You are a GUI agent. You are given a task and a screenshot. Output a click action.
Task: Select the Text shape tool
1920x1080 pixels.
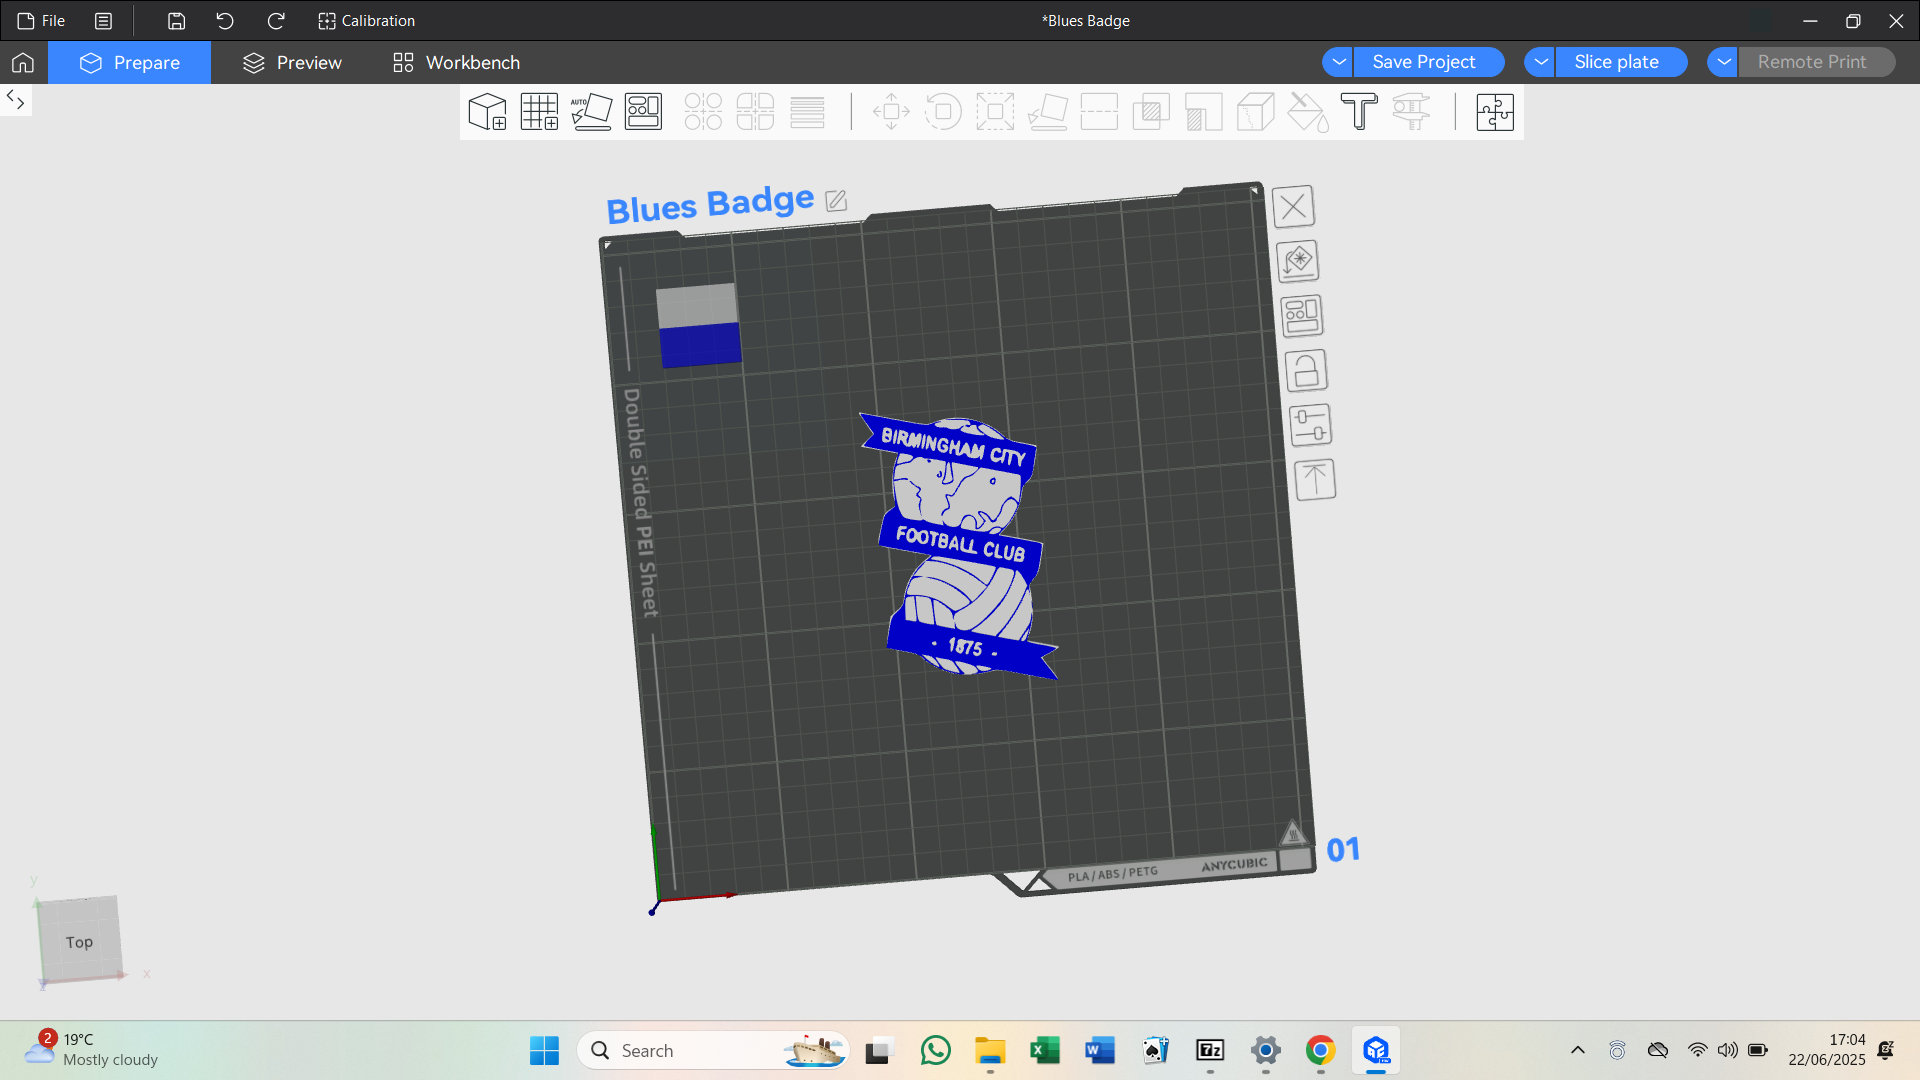(1359, 112)
